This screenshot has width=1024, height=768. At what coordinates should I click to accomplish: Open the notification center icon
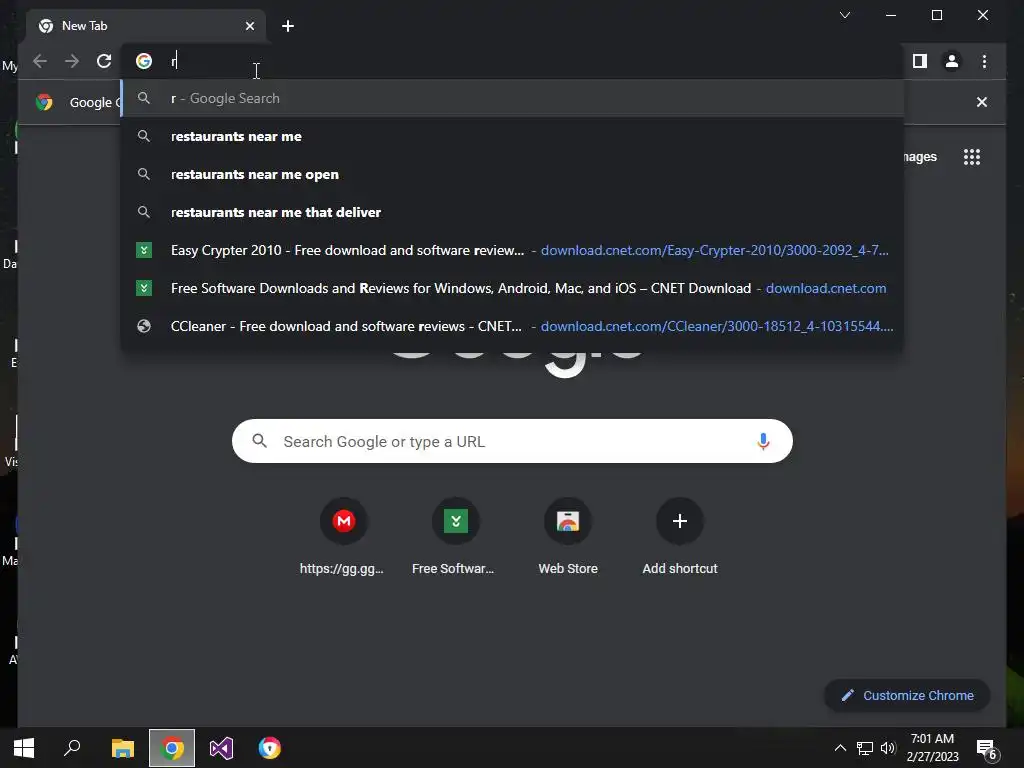[986, 749]
